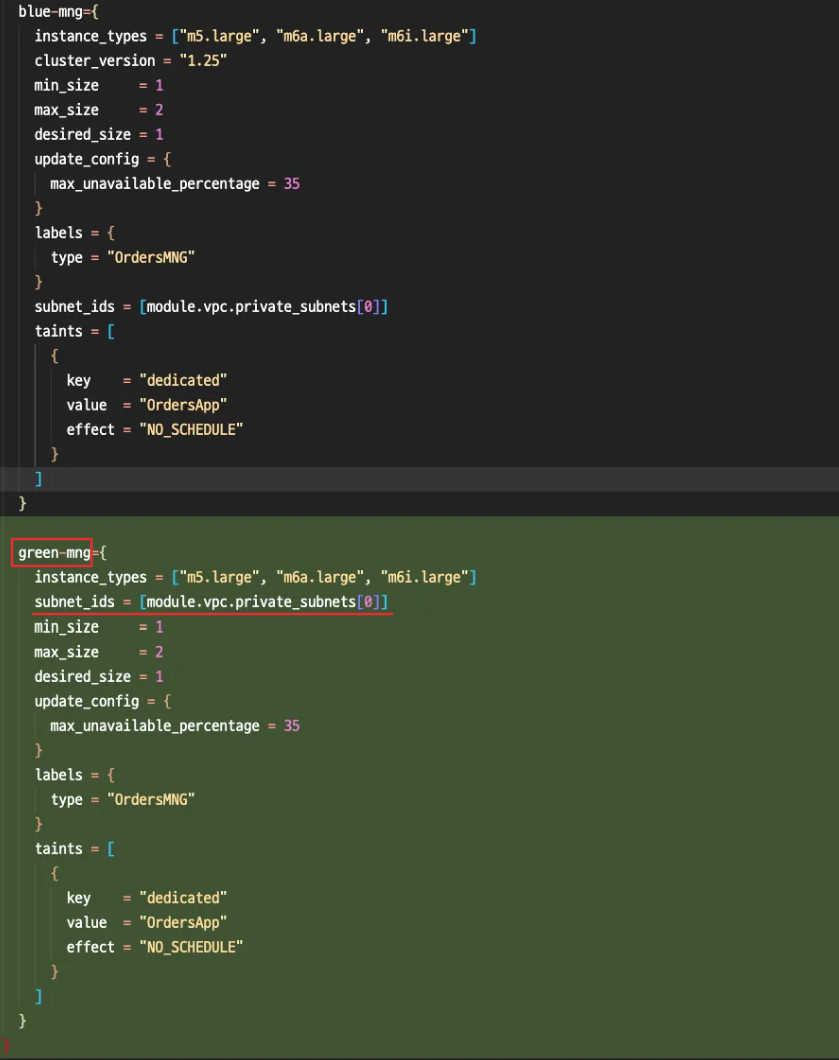
Task: Click "max_size" in the green-mng block
Action: coord(66,652)
